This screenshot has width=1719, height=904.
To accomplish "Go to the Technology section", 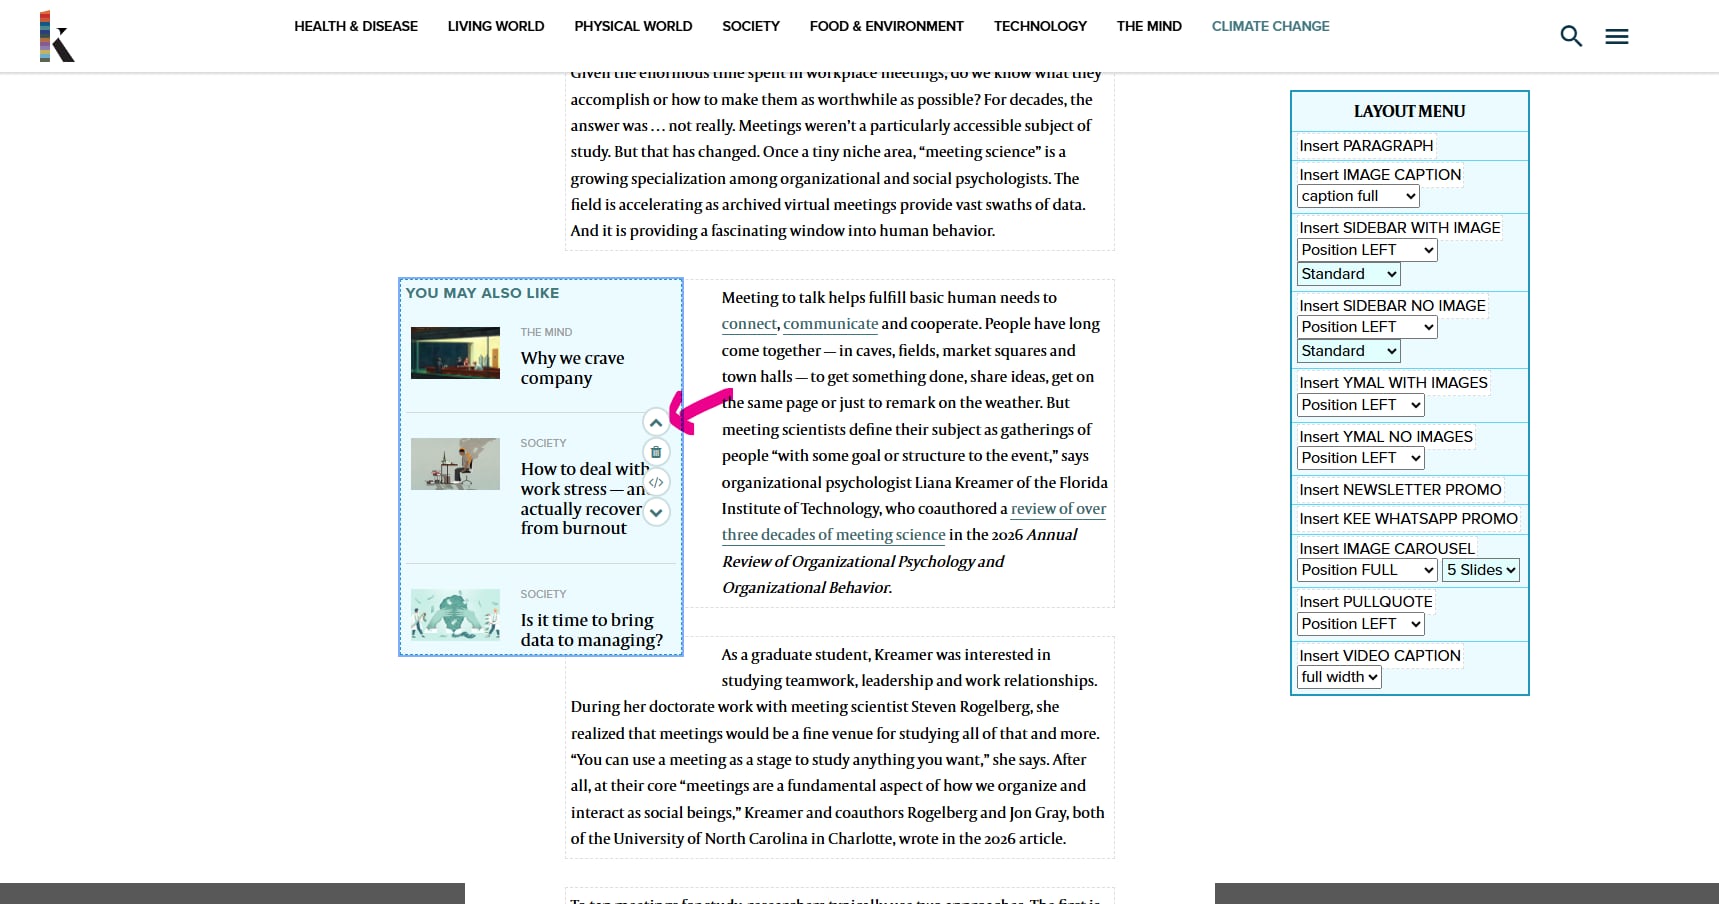I will tap(1040, 26).
